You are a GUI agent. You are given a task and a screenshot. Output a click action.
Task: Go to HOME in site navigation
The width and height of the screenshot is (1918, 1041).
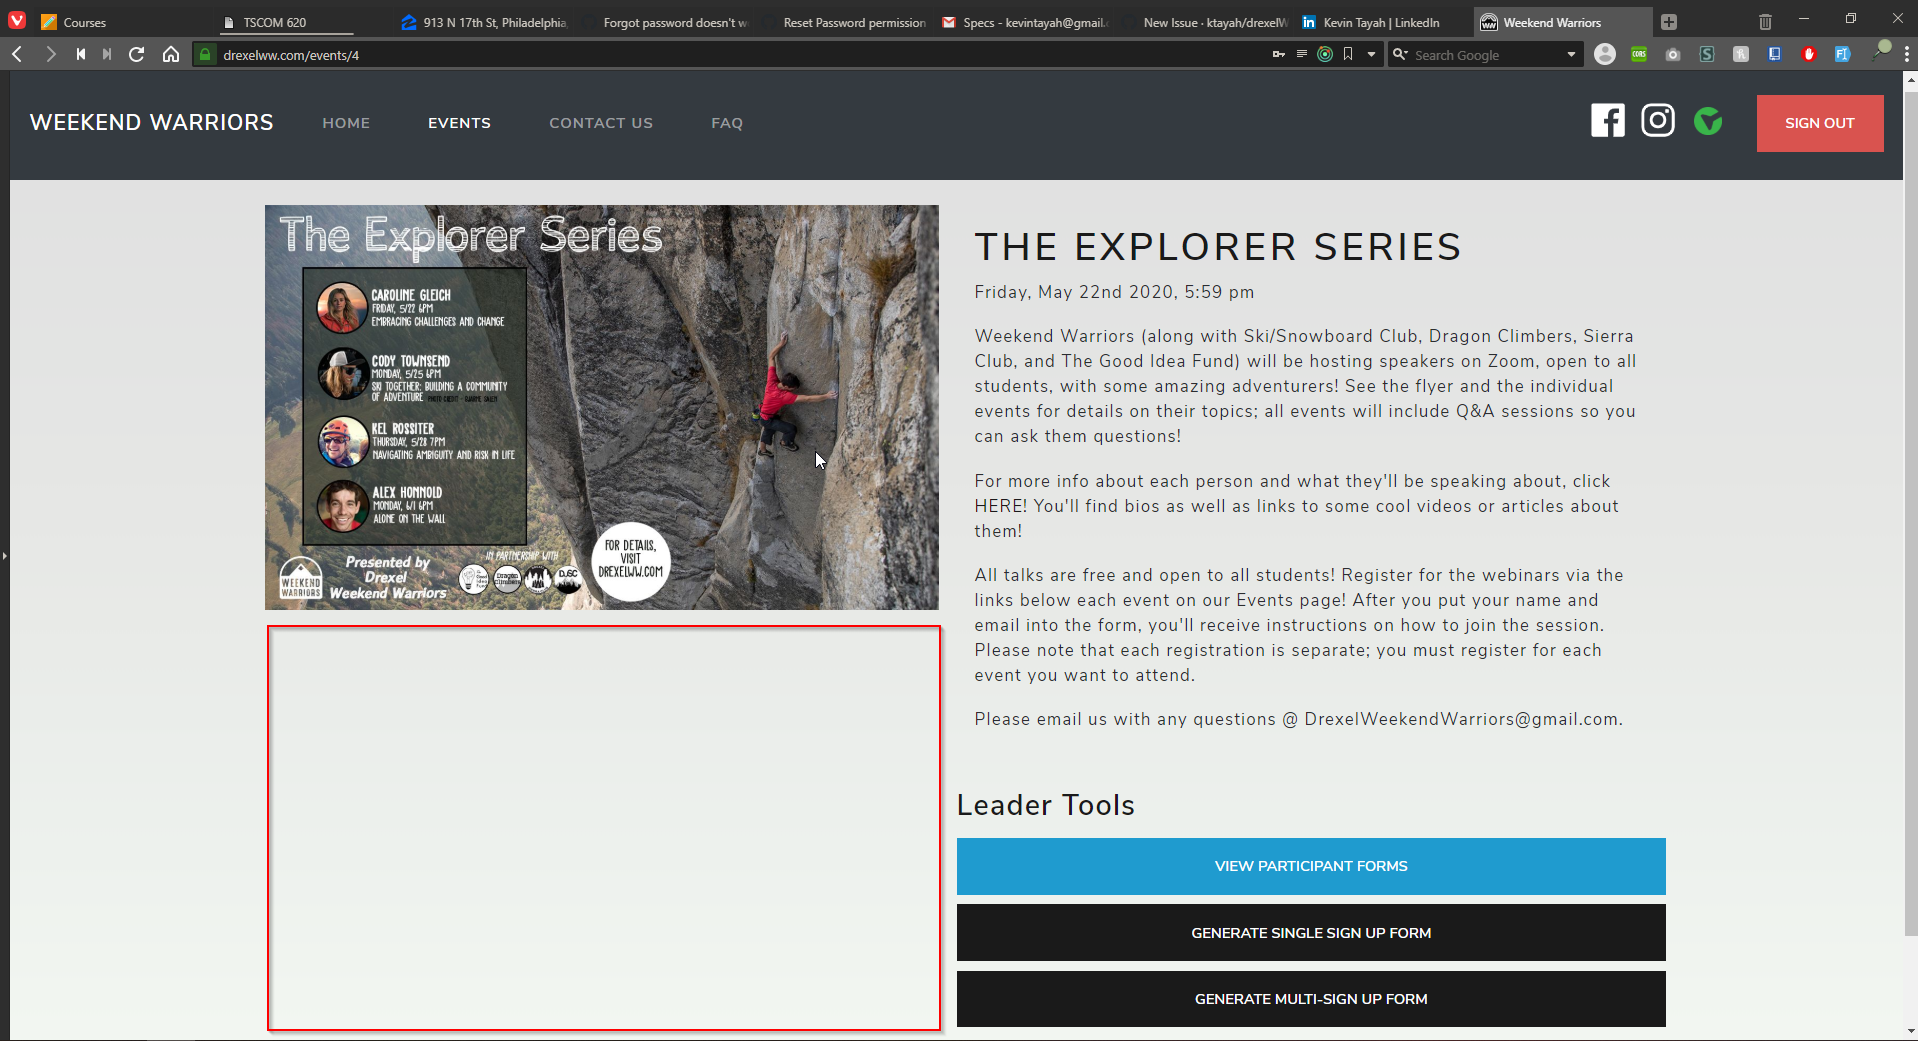tap(346, 123)
